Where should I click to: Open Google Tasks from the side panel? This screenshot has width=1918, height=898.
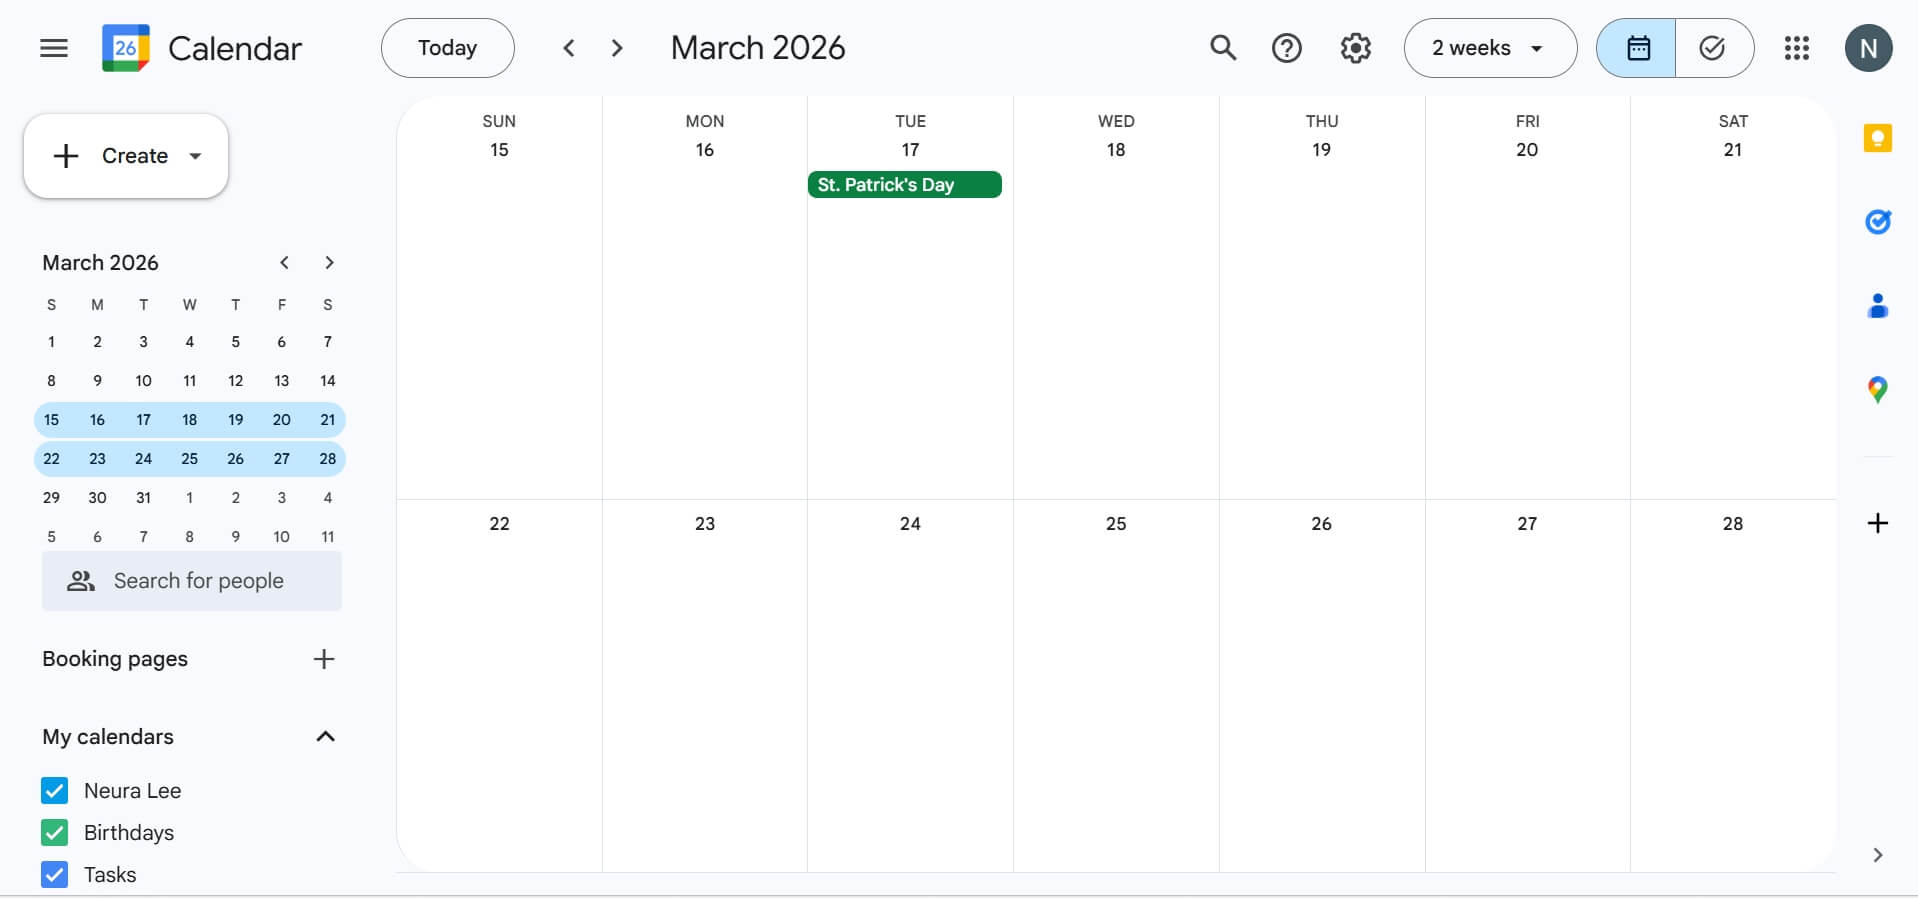click(1879, 222)
